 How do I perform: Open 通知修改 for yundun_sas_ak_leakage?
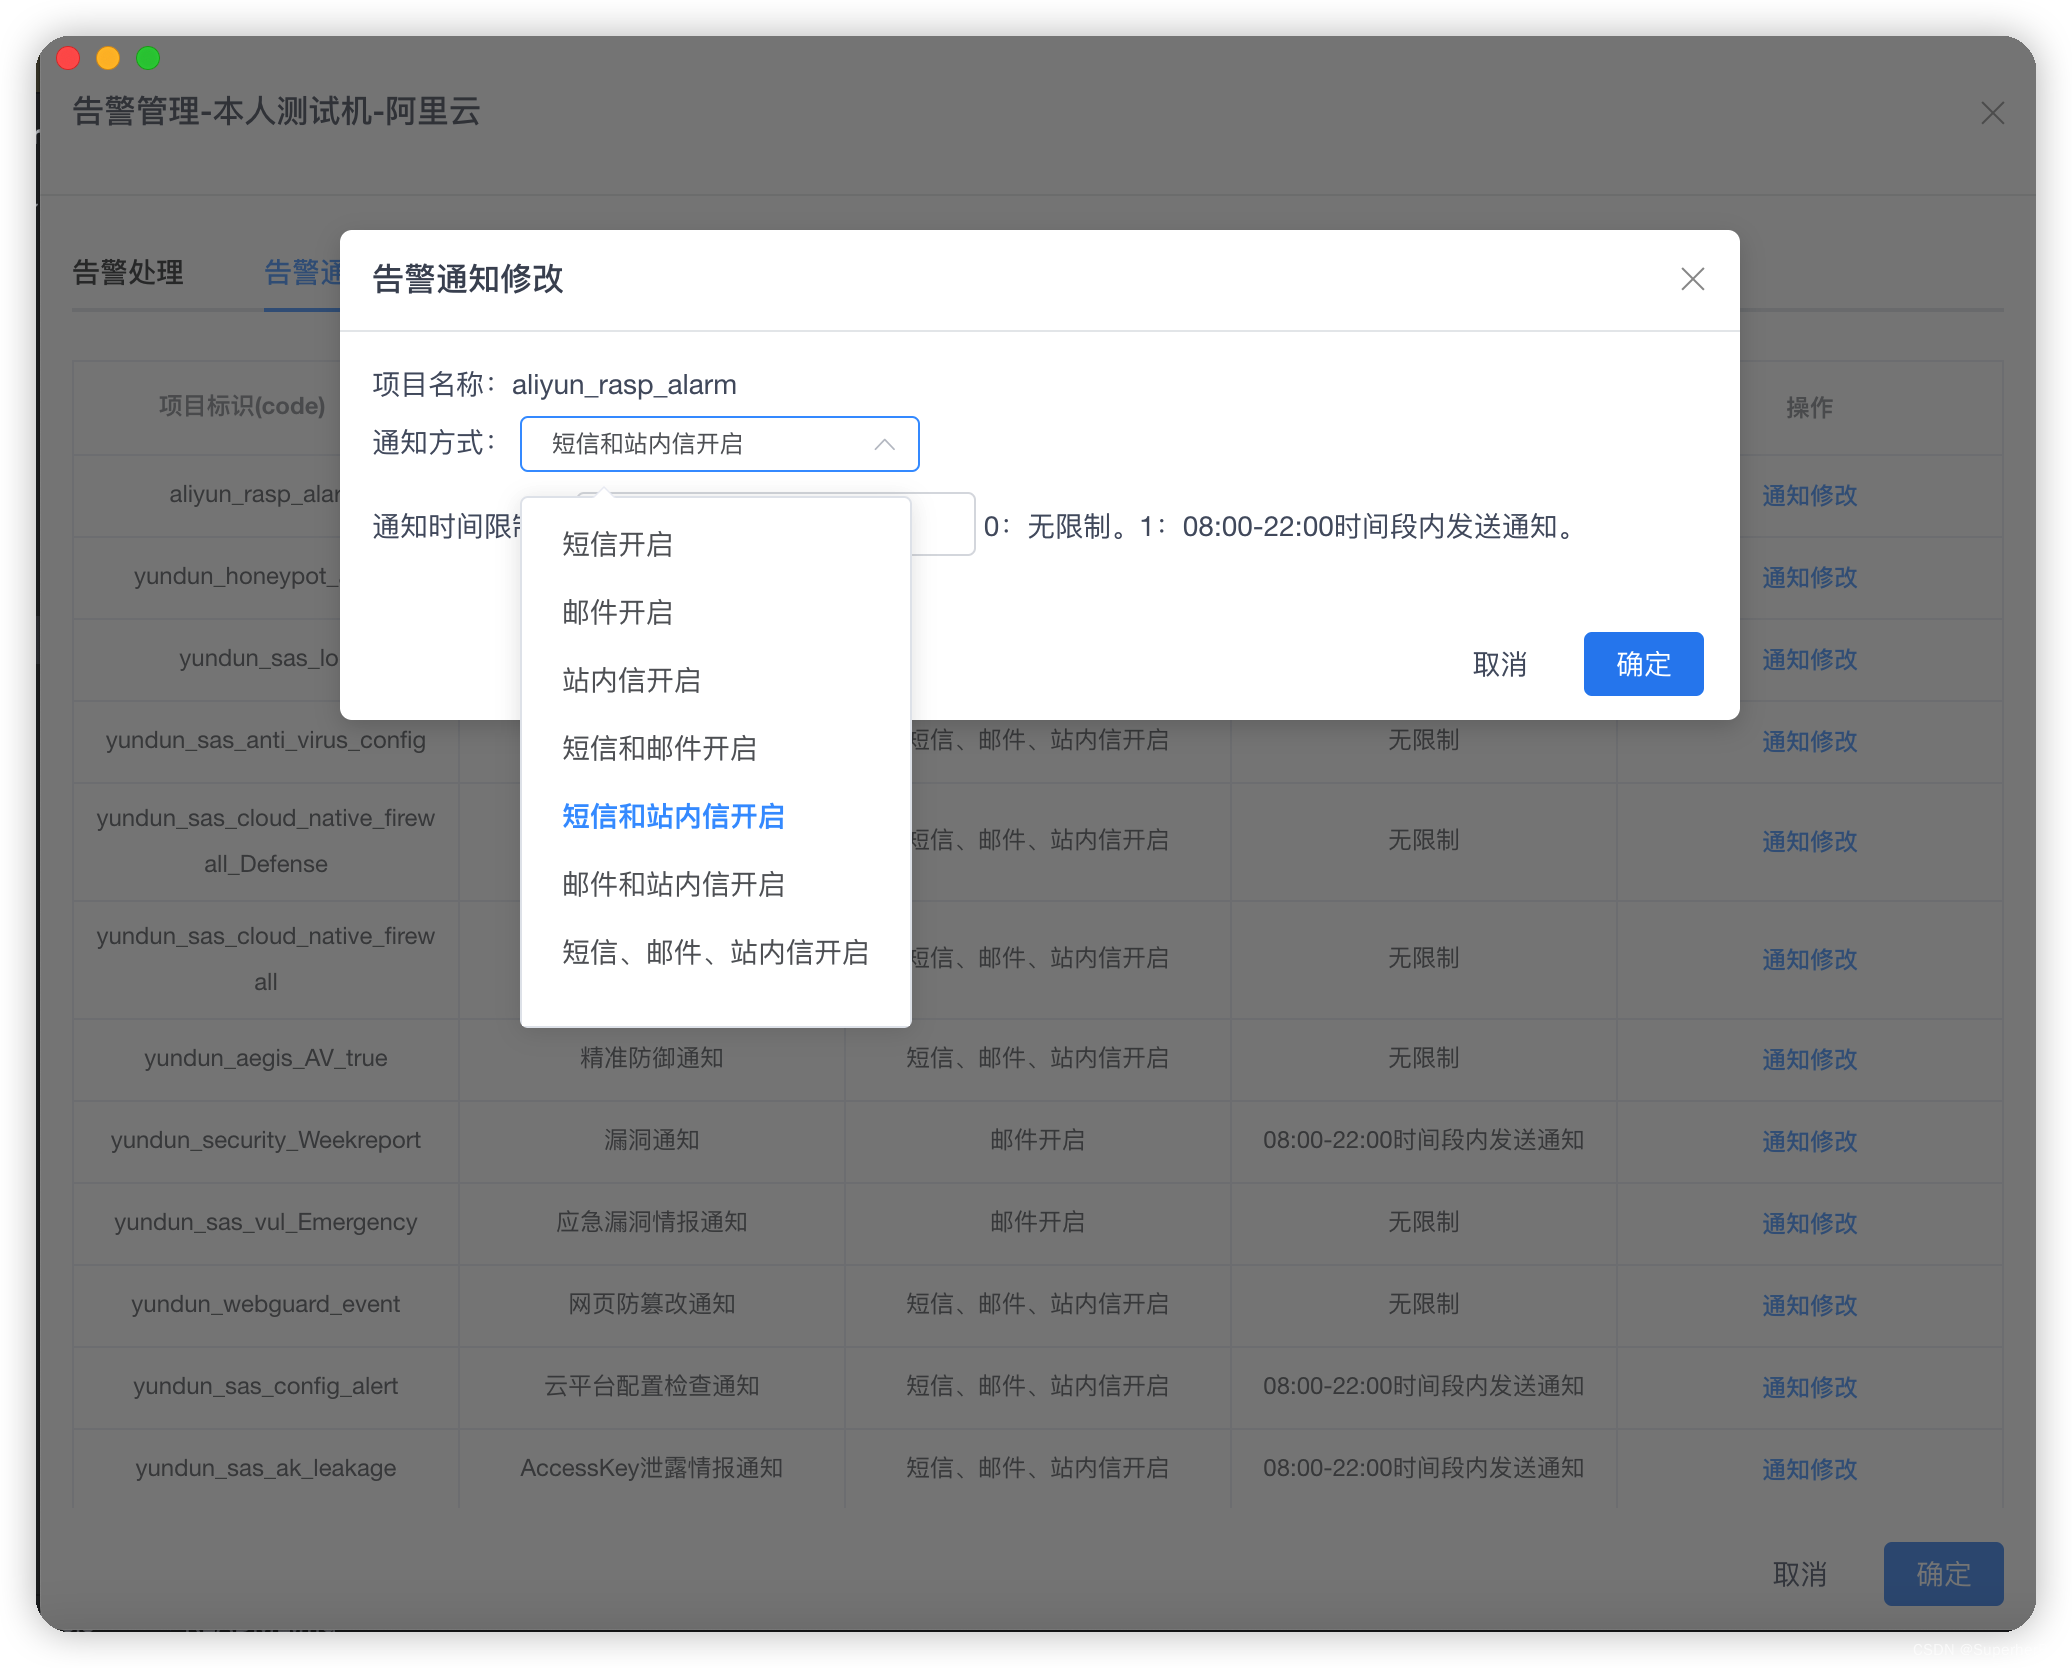1809,1469
